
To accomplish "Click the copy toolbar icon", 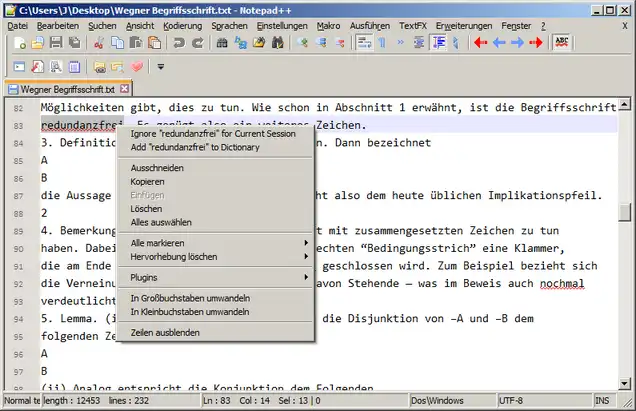I will click(117, 43).
